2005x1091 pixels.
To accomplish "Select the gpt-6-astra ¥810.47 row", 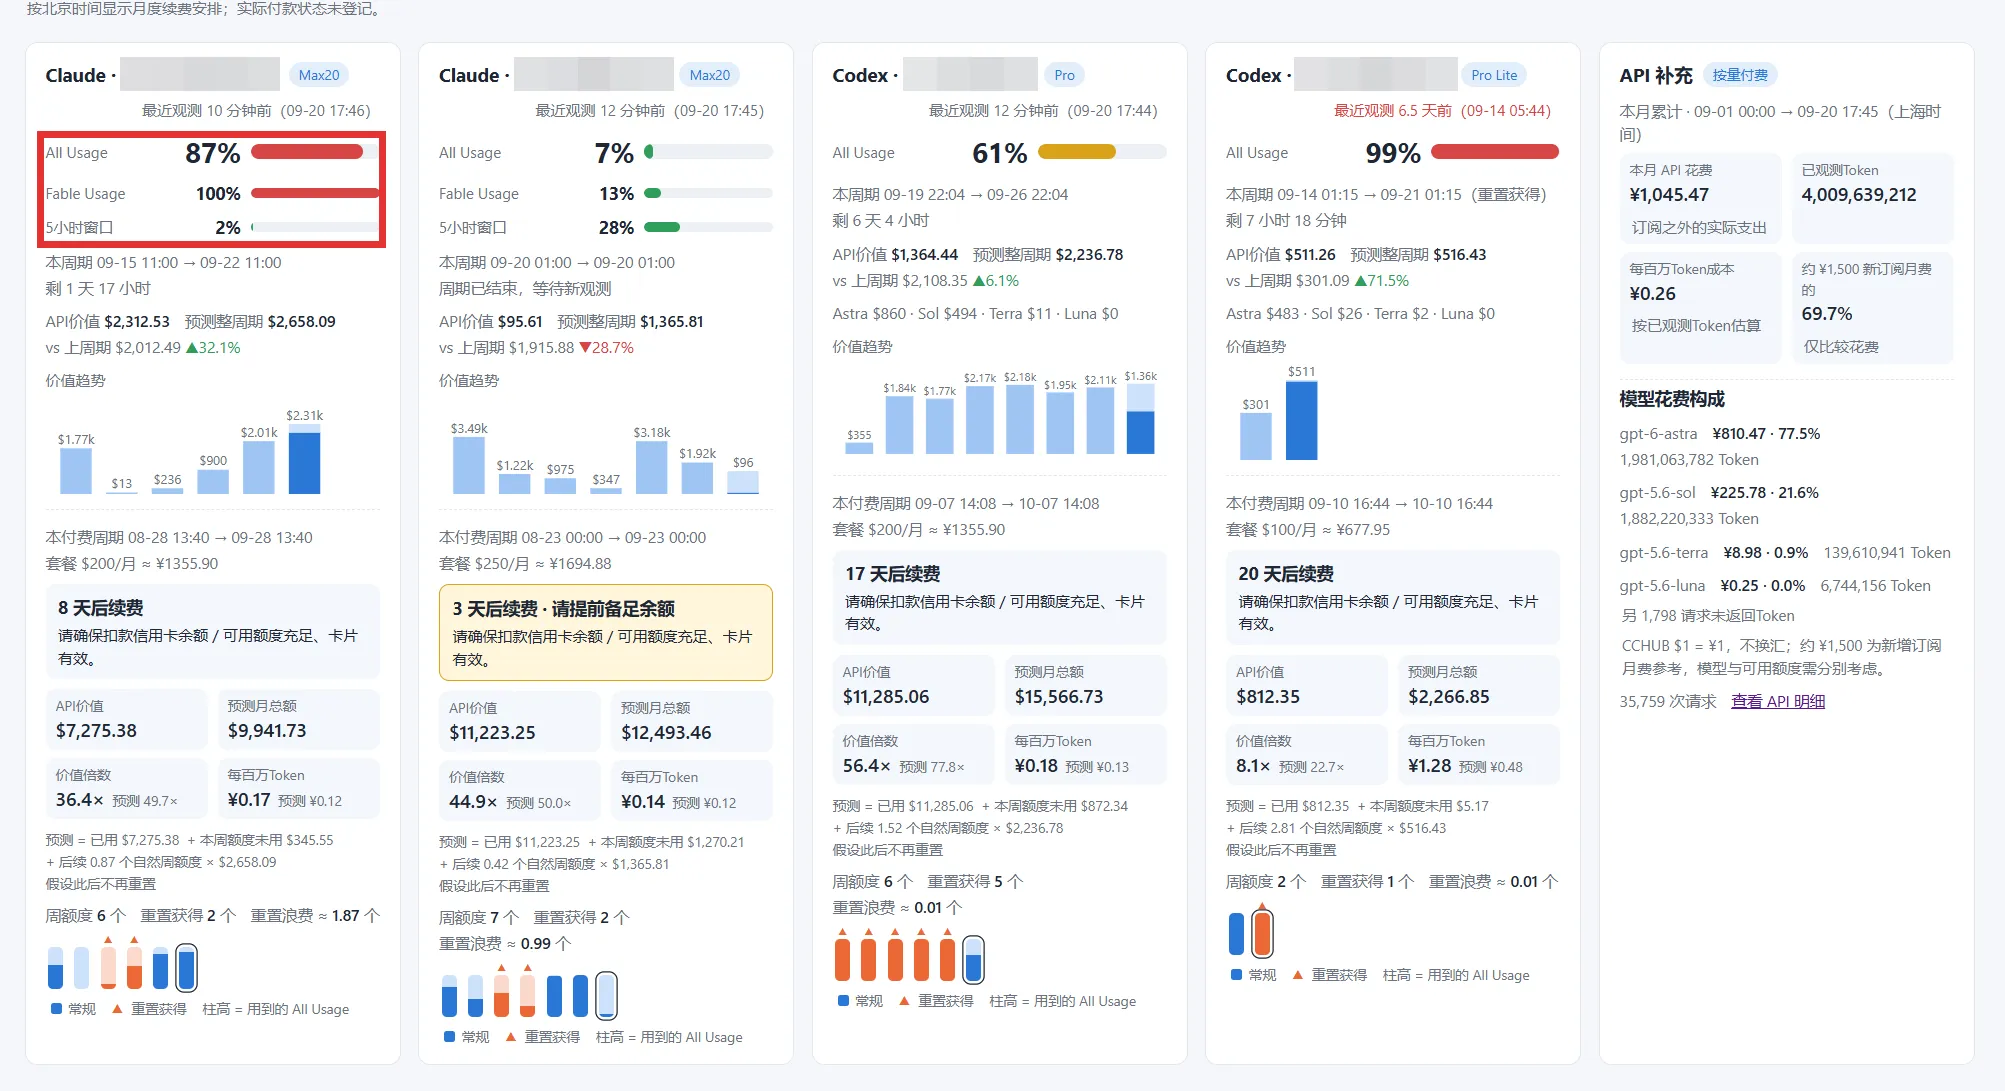I will point(1785,447).
